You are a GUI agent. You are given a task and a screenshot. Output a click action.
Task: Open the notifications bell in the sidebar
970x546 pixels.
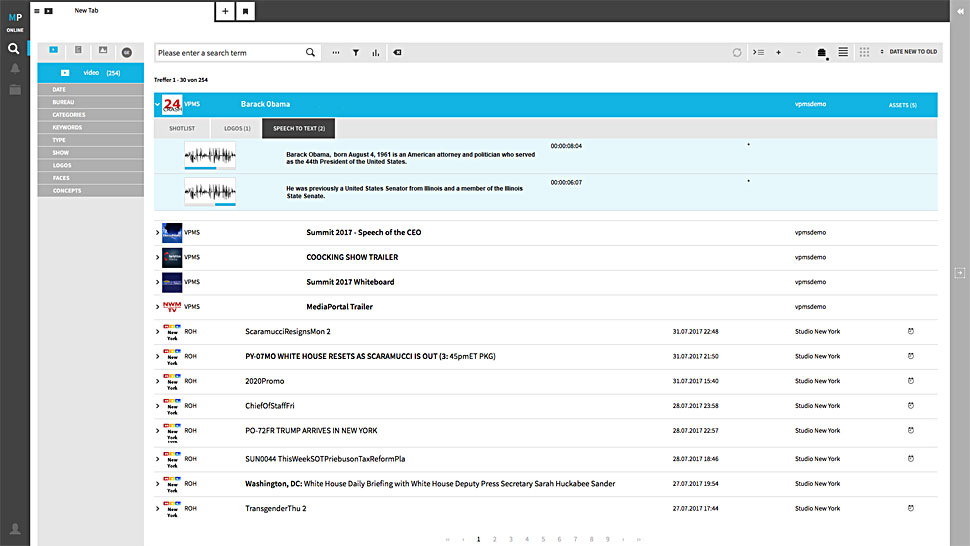point(15,69)
